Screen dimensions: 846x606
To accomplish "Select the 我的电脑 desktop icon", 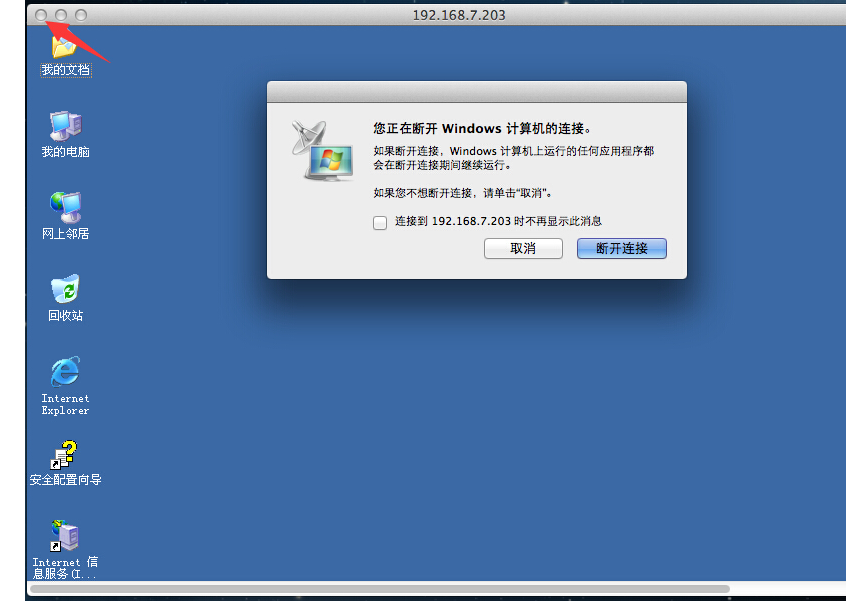I will (x=65, y=126).
